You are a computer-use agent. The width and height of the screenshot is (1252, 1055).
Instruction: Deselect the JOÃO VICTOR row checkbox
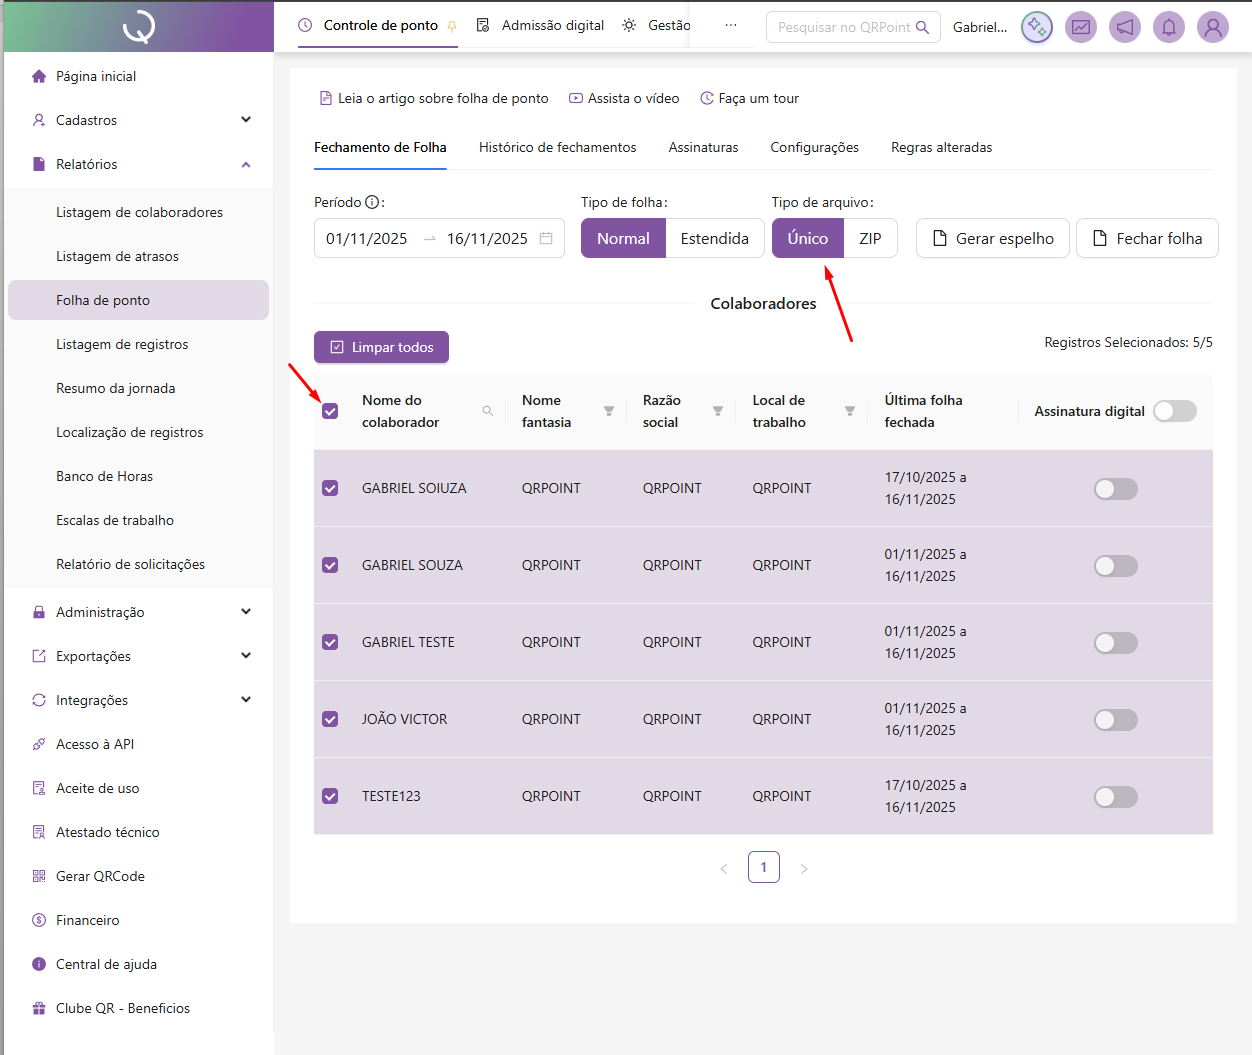click(330, 719)
